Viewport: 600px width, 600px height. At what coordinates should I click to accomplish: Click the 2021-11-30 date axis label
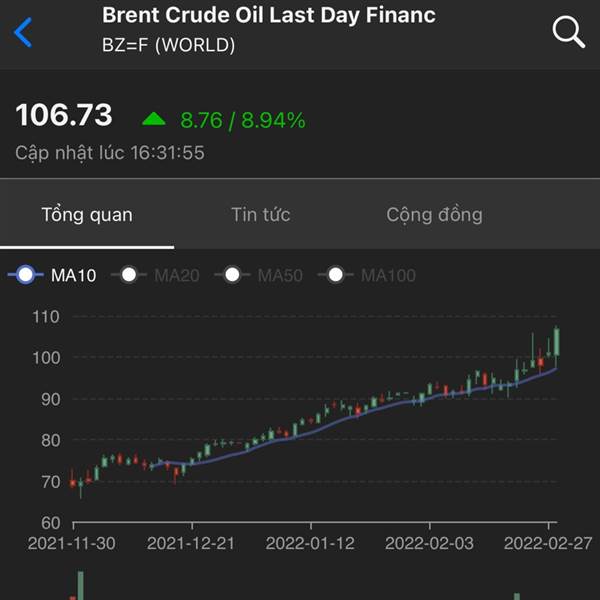72,543
